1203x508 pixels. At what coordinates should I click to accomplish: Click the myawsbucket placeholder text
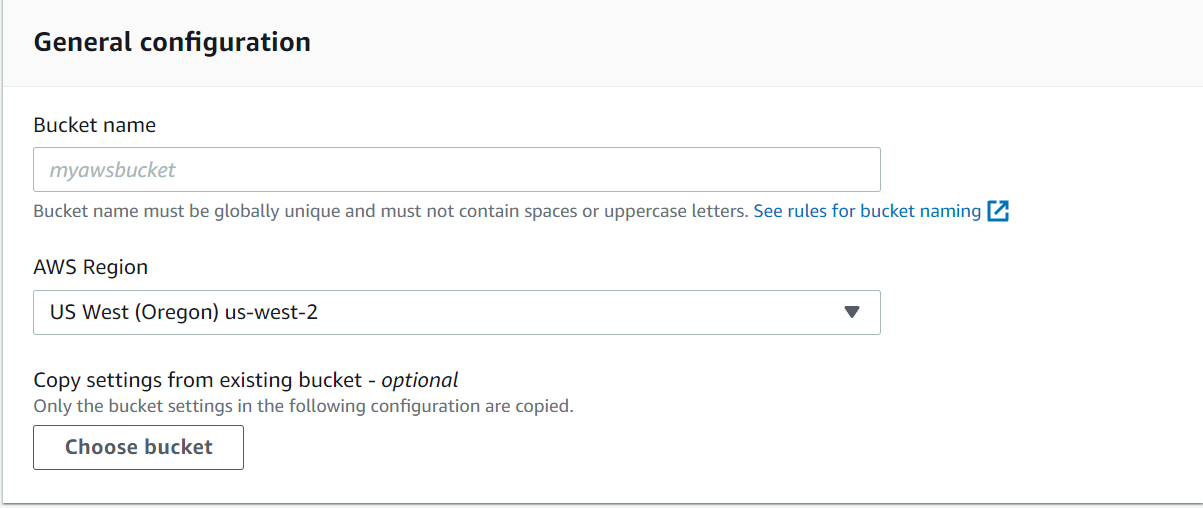[x=112, y=170]
